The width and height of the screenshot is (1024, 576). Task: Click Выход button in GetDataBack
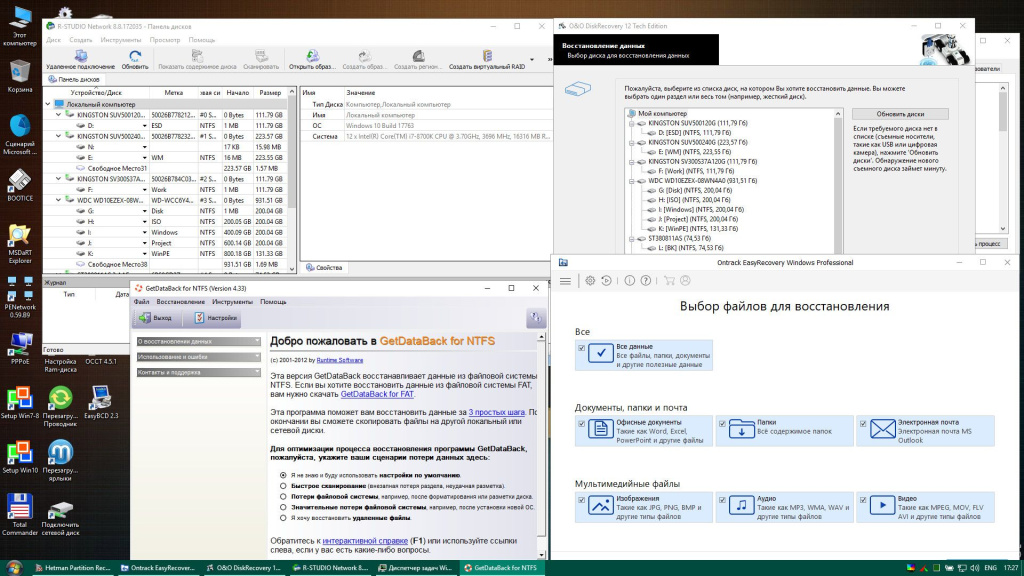155,318
